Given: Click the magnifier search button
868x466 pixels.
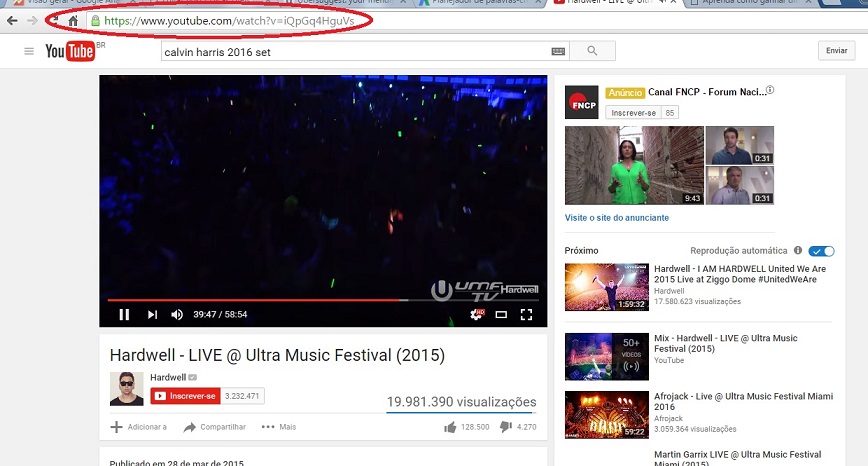Looking at the screenshot, I should [592, 51].
